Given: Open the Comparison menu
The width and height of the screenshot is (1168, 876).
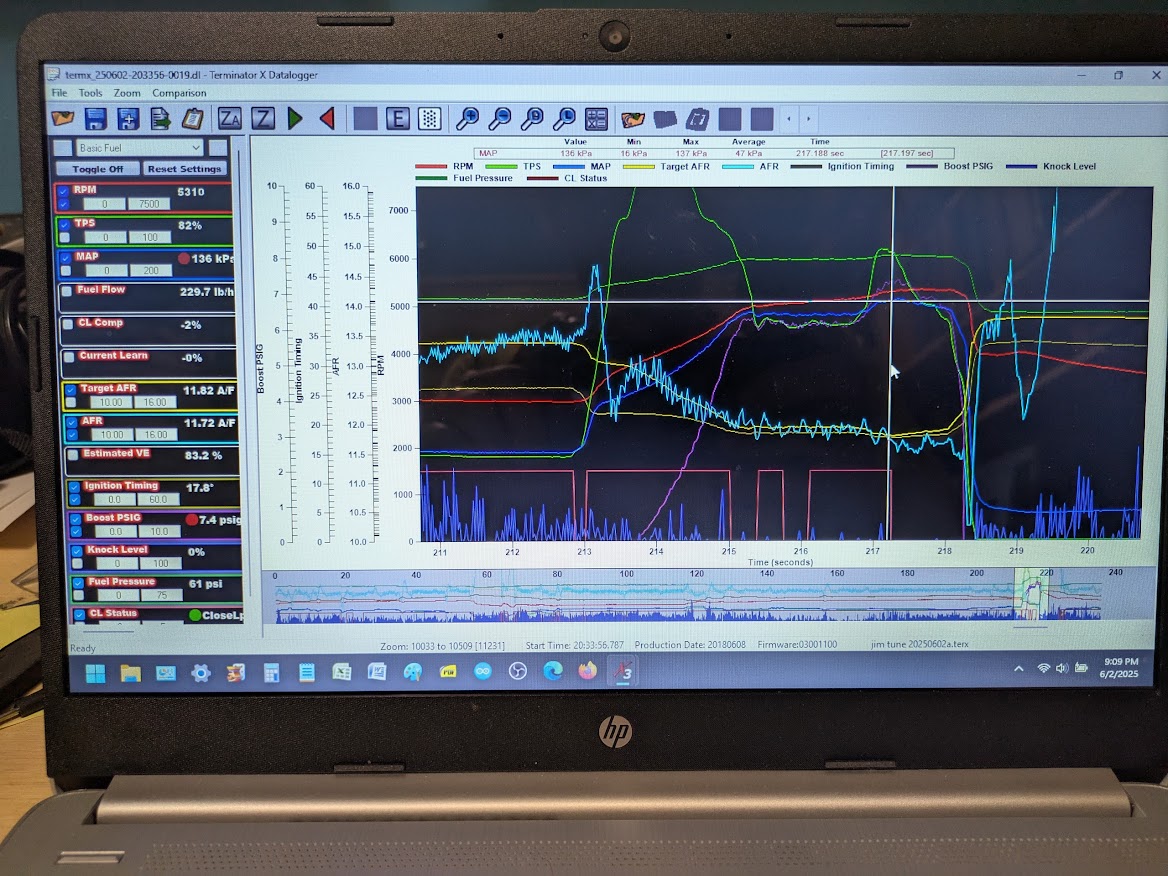Looking at the screenshot, I should pos(179,93).
